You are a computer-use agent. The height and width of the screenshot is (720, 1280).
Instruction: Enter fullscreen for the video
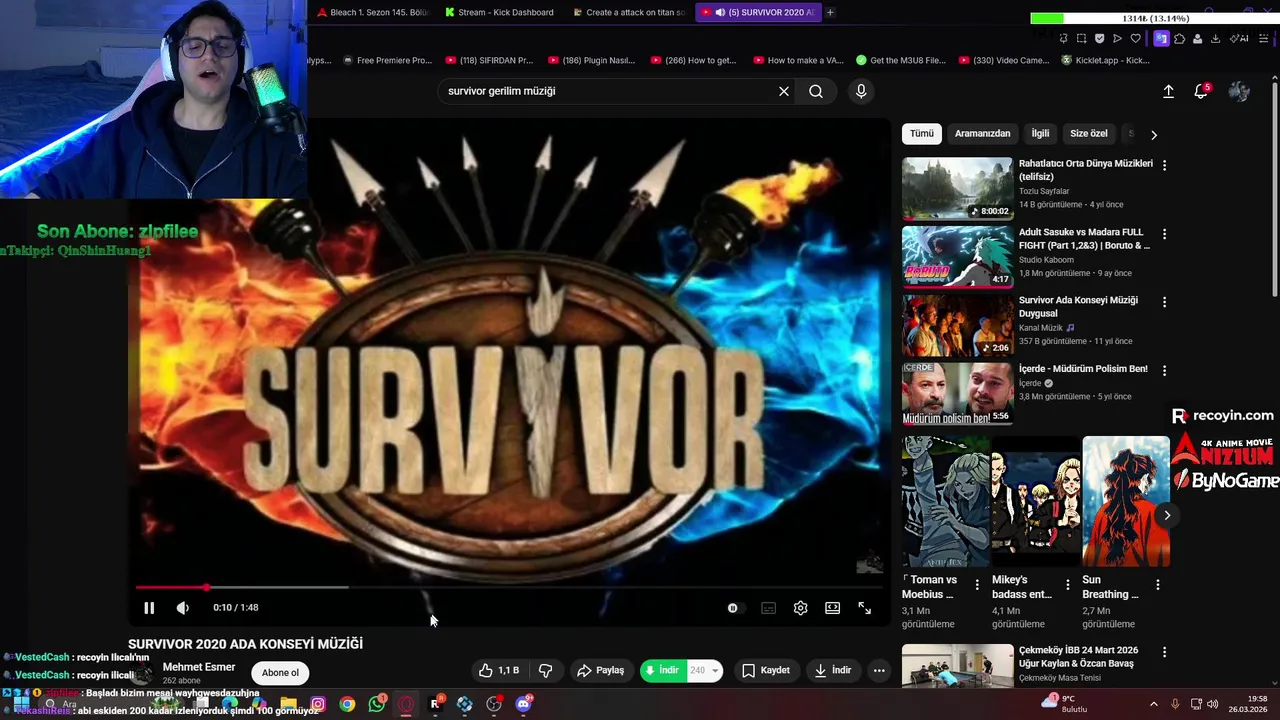(x=864, y=608)
